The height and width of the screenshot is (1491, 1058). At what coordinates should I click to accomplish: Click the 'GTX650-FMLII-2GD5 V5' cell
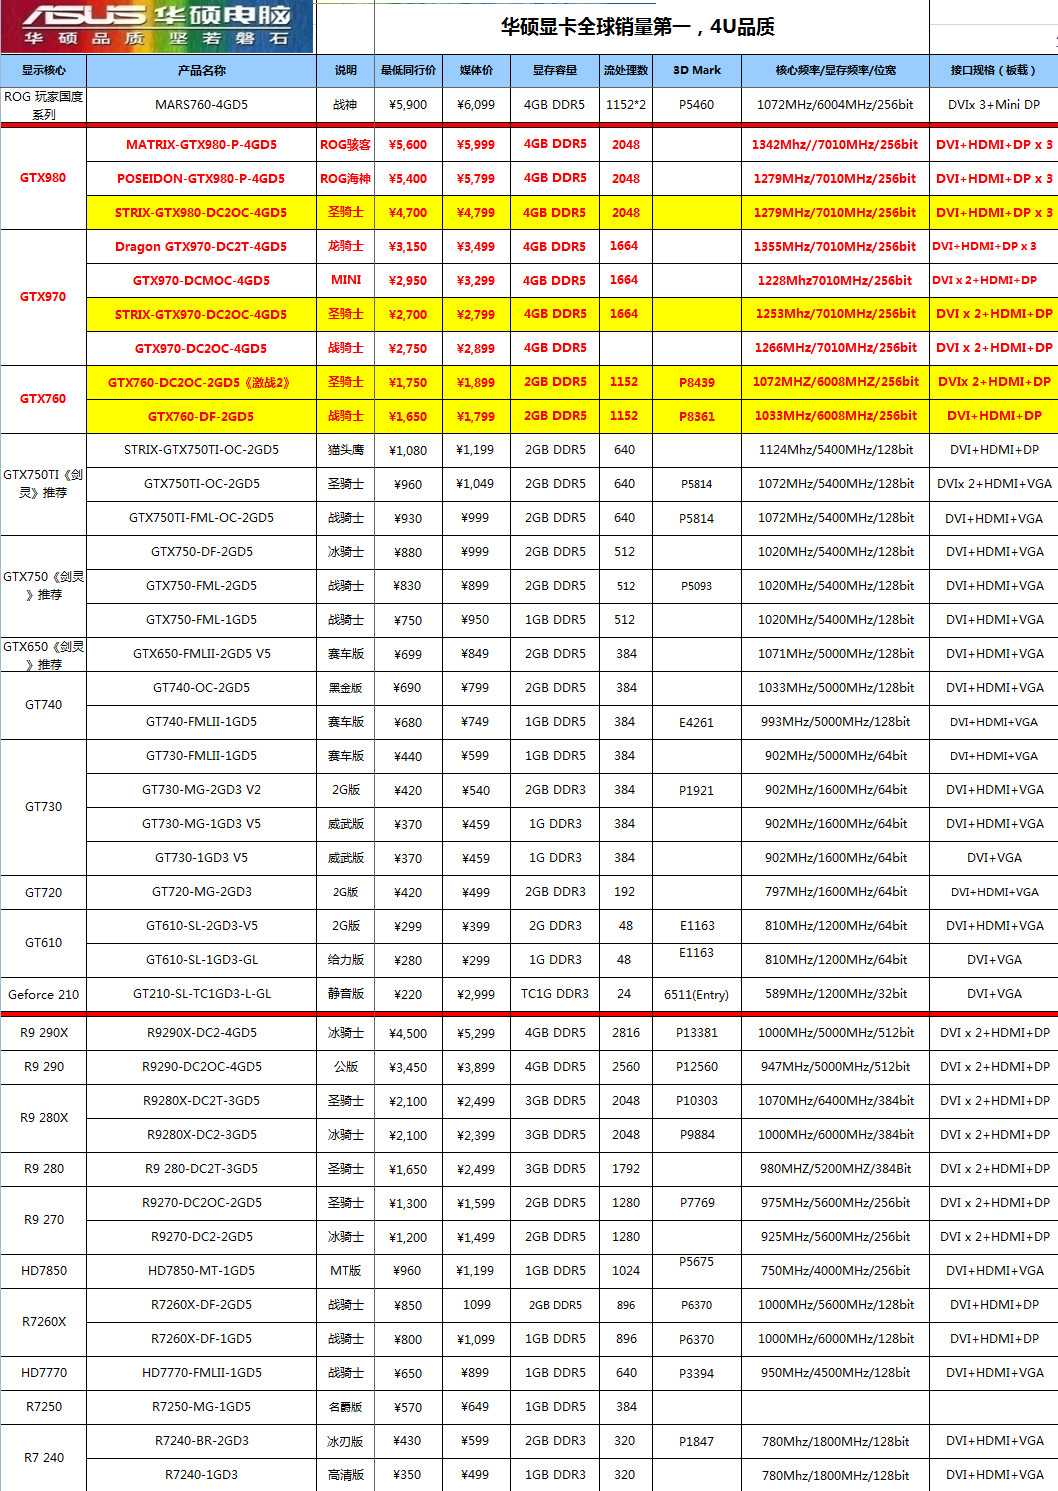pyautogui.click(x=201, y=654)
